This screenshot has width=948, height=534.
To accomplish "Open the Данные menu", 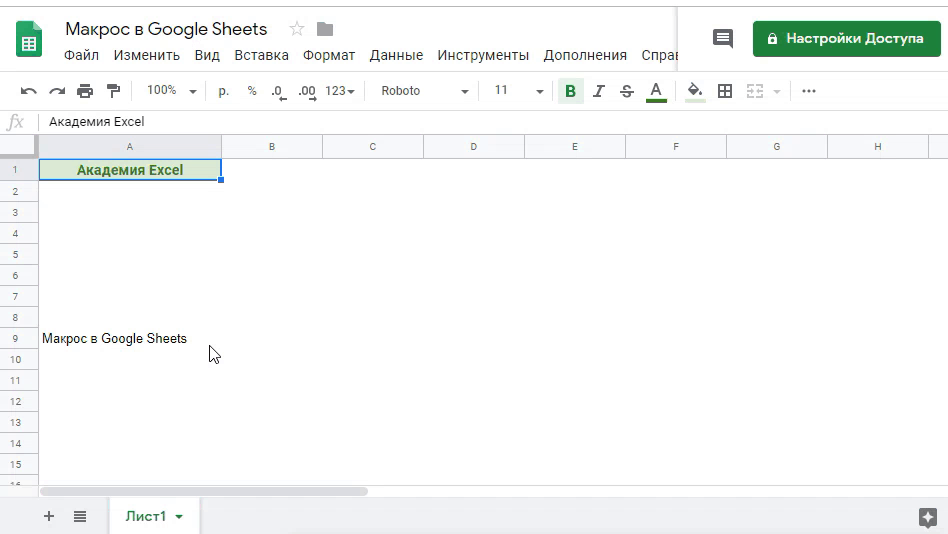I will click(x=396, y=55).
